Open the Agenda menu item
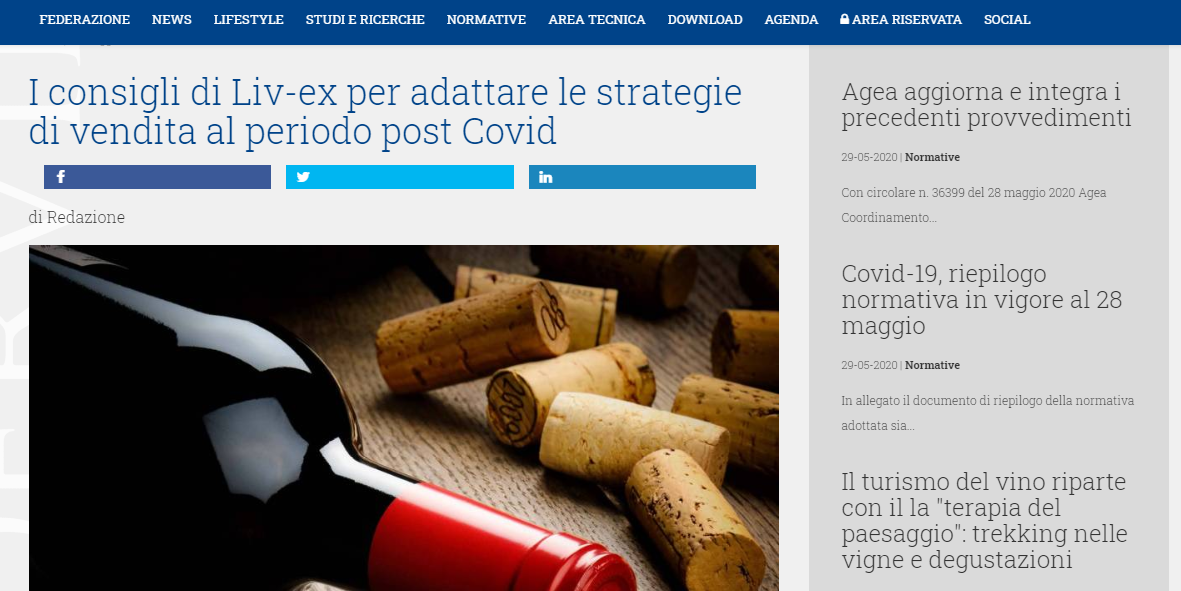The width and height of the screenshot is (1181, 591). (791, 20)
